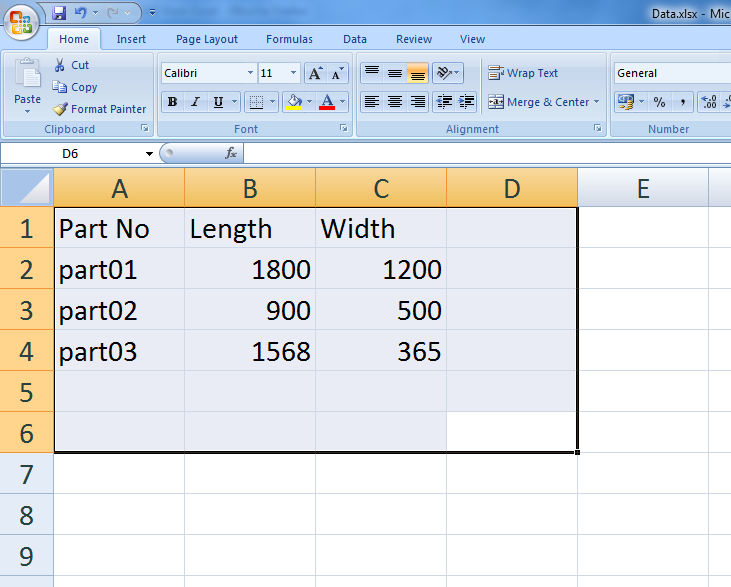
Task: Open the Alignment dialog launcher
Action: point(598,128)
